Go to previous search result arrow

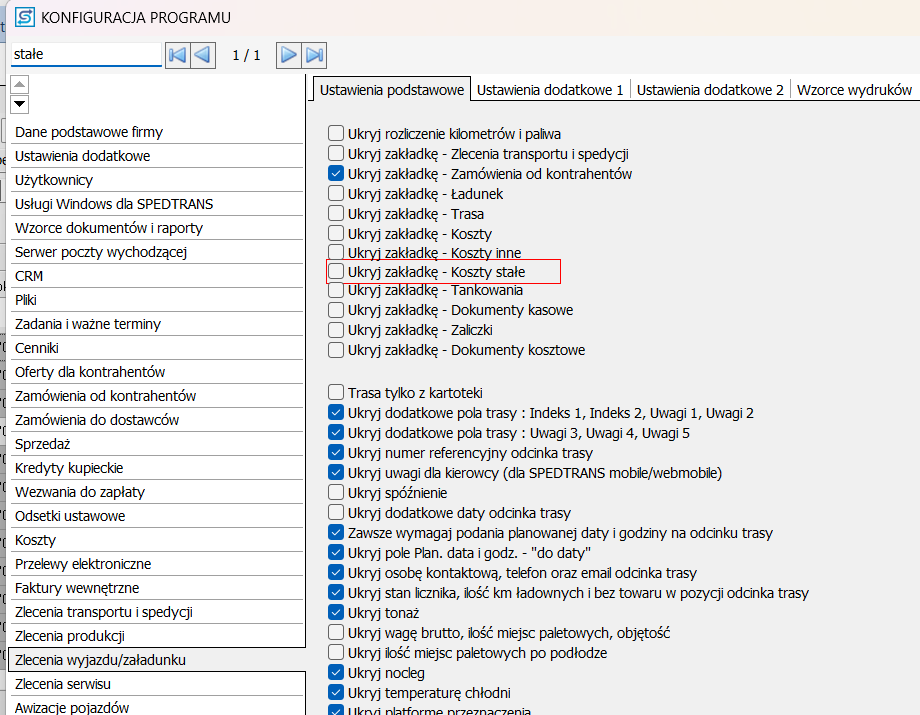pyautogui.click(x=202, y=55)
